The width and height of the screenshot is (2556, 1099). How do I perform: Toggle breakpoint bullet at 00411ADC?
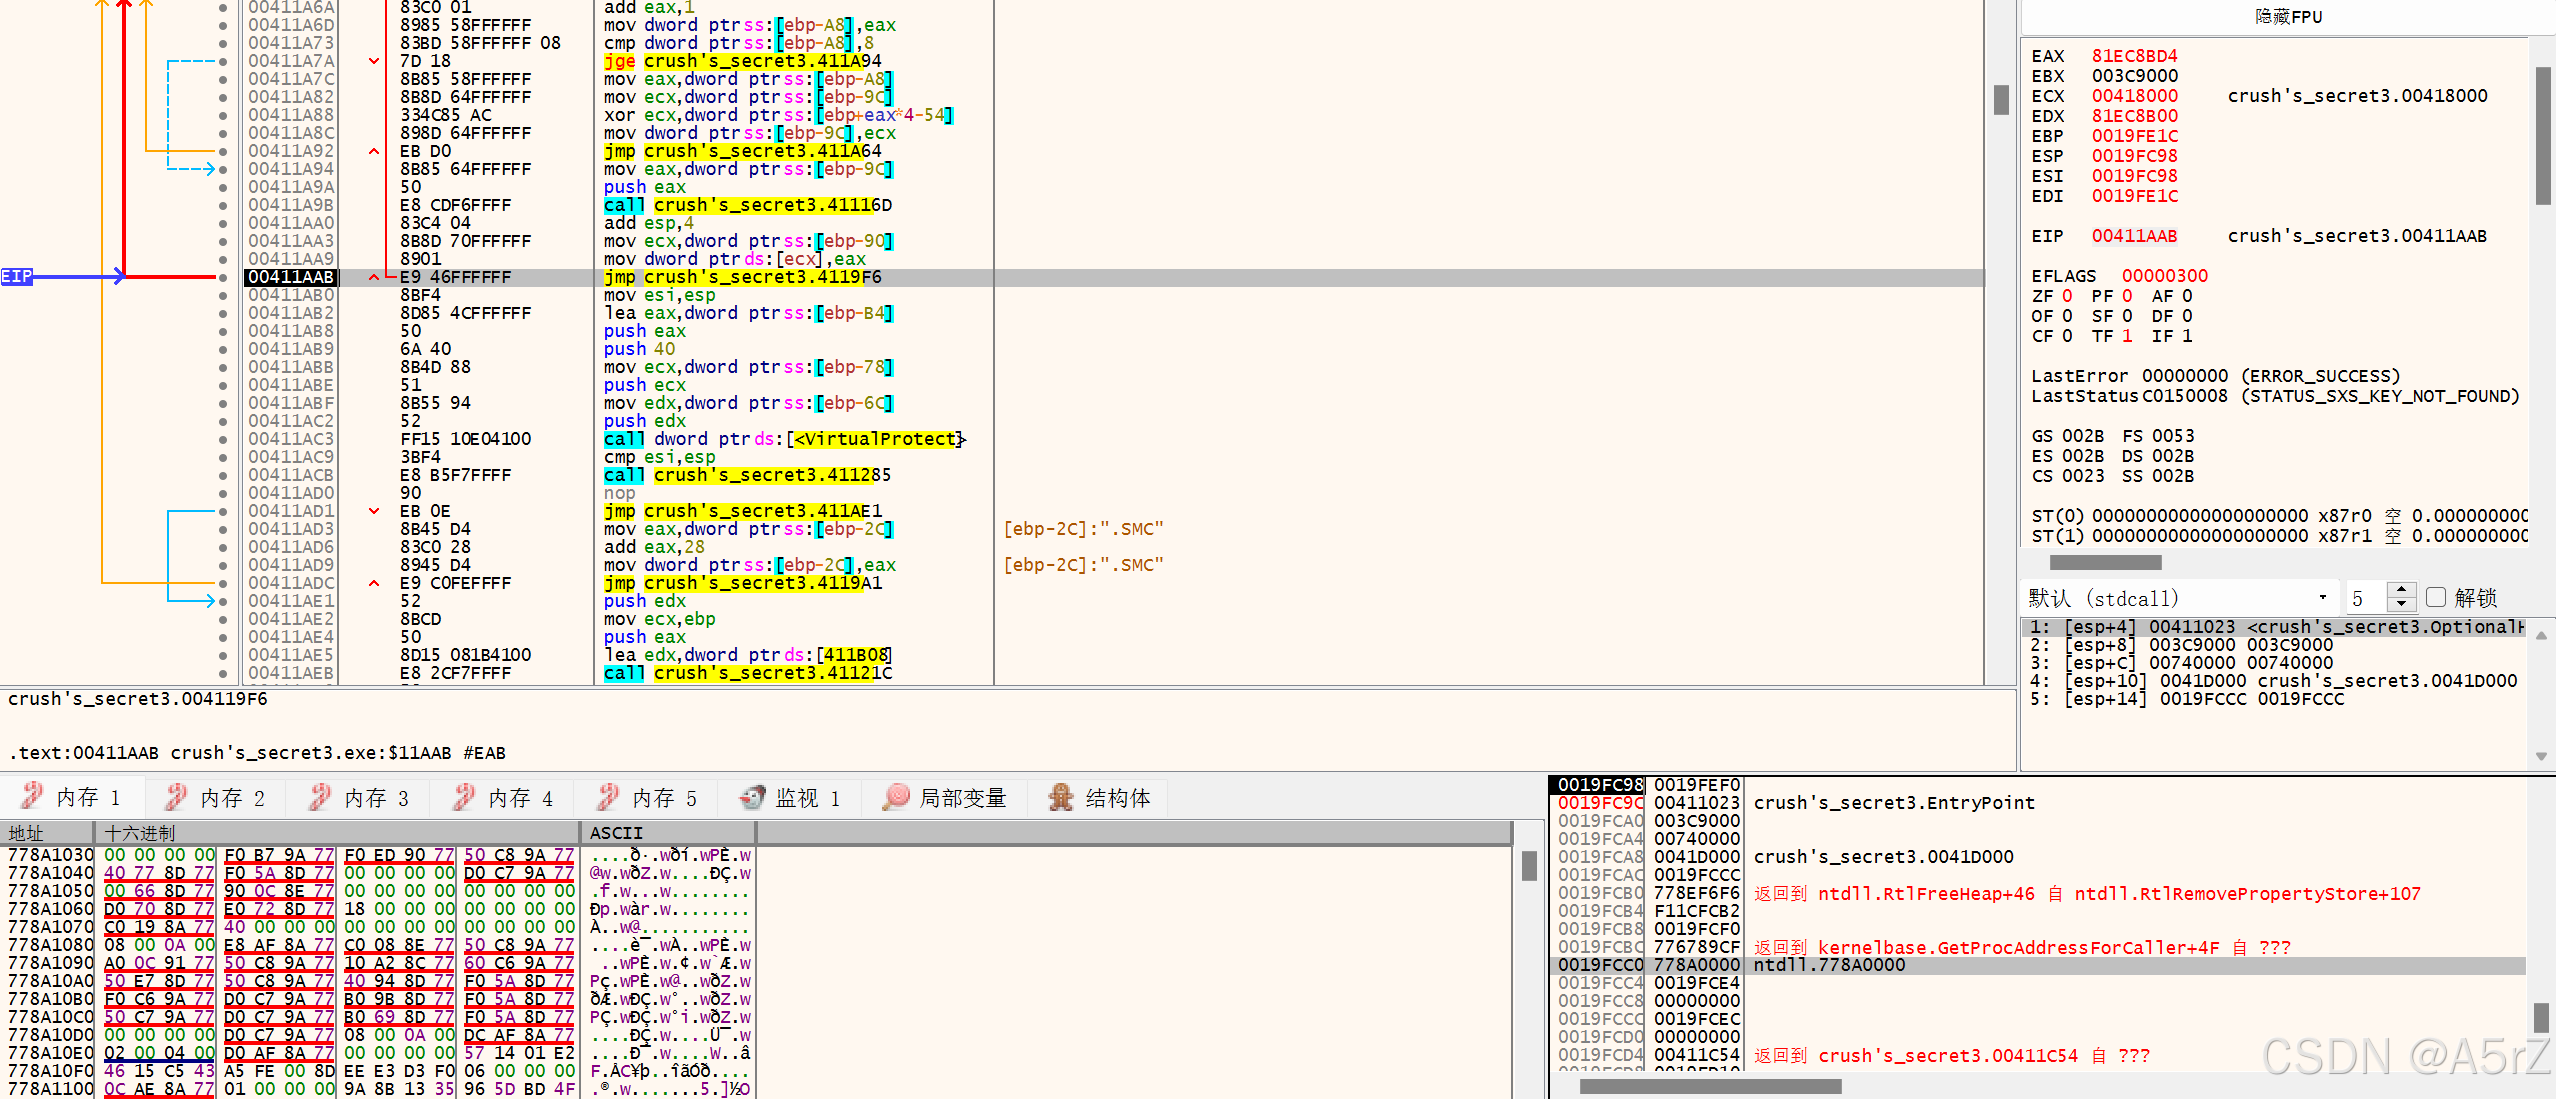[x=223, y=583]
